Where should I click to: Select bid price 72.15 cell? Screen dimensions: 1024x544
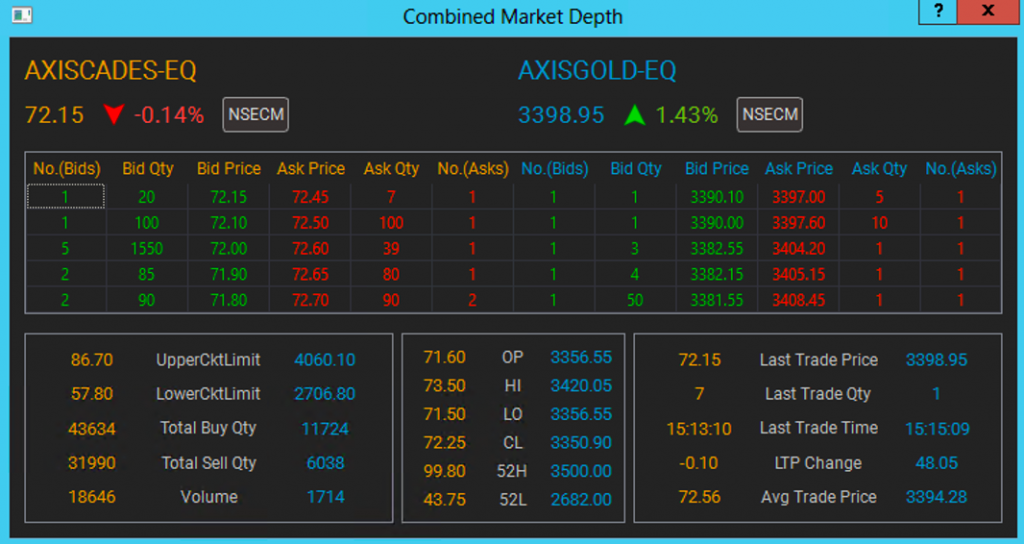coord(229,197)
